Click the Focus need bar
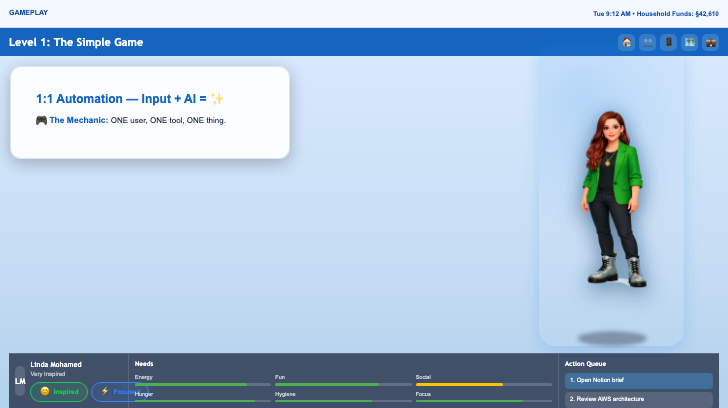Viewport: 728px width, 408px height. point(483,401)
